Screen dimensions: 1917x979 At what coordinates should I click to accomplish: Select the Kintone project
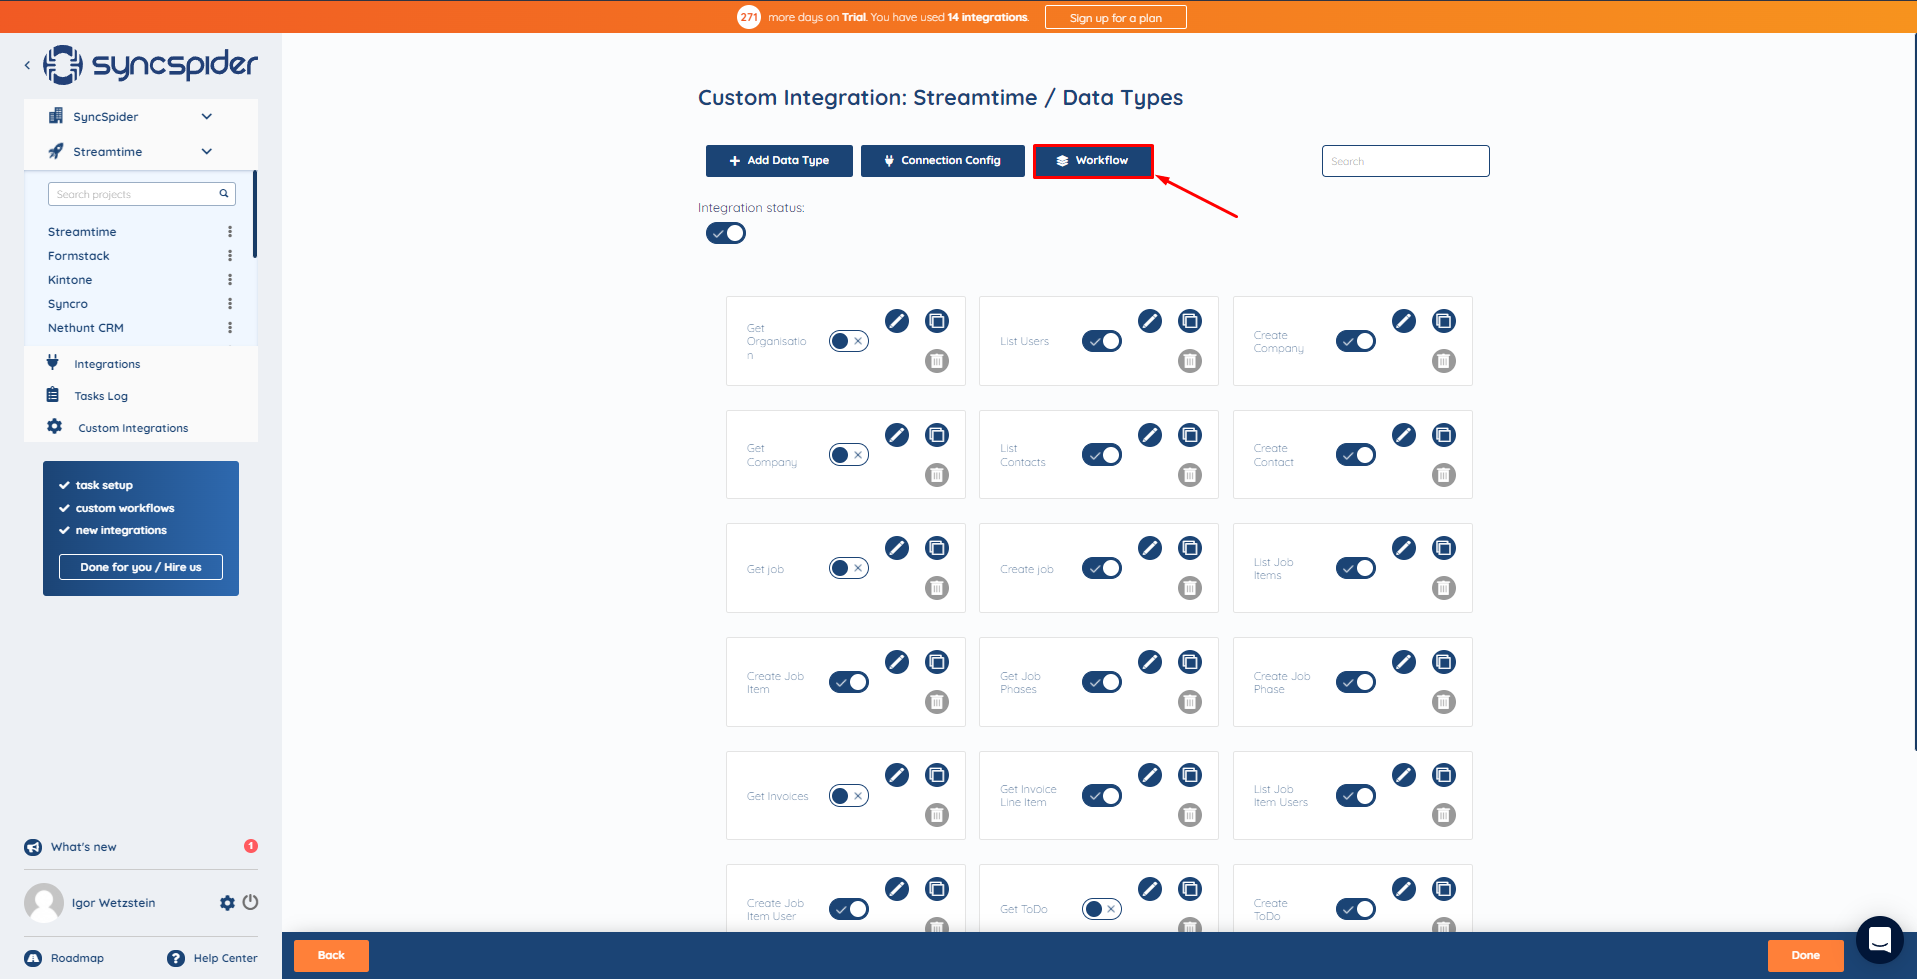(x=70, y=280)
